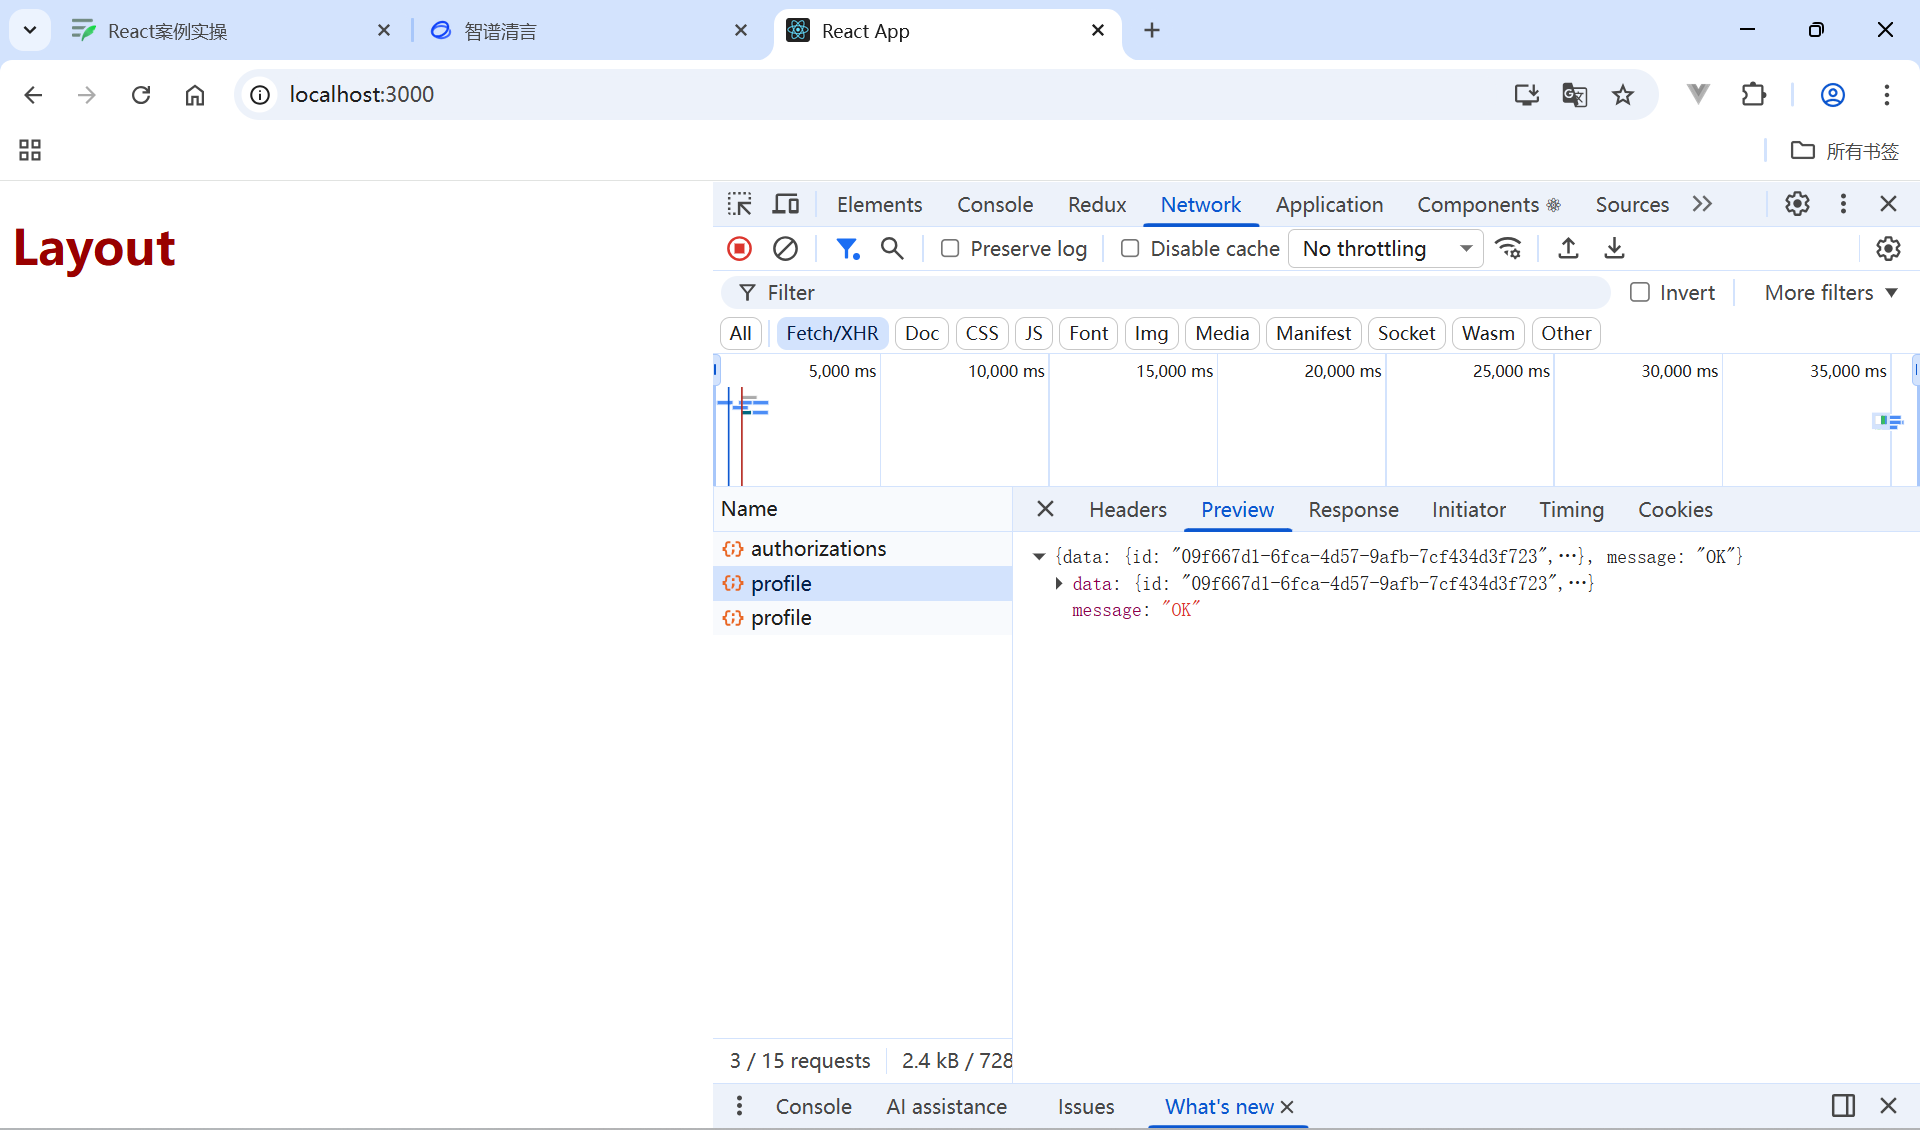Filter requests by JS type
This screenshot has height=1130, width=1920.
tap(1033, 333)
